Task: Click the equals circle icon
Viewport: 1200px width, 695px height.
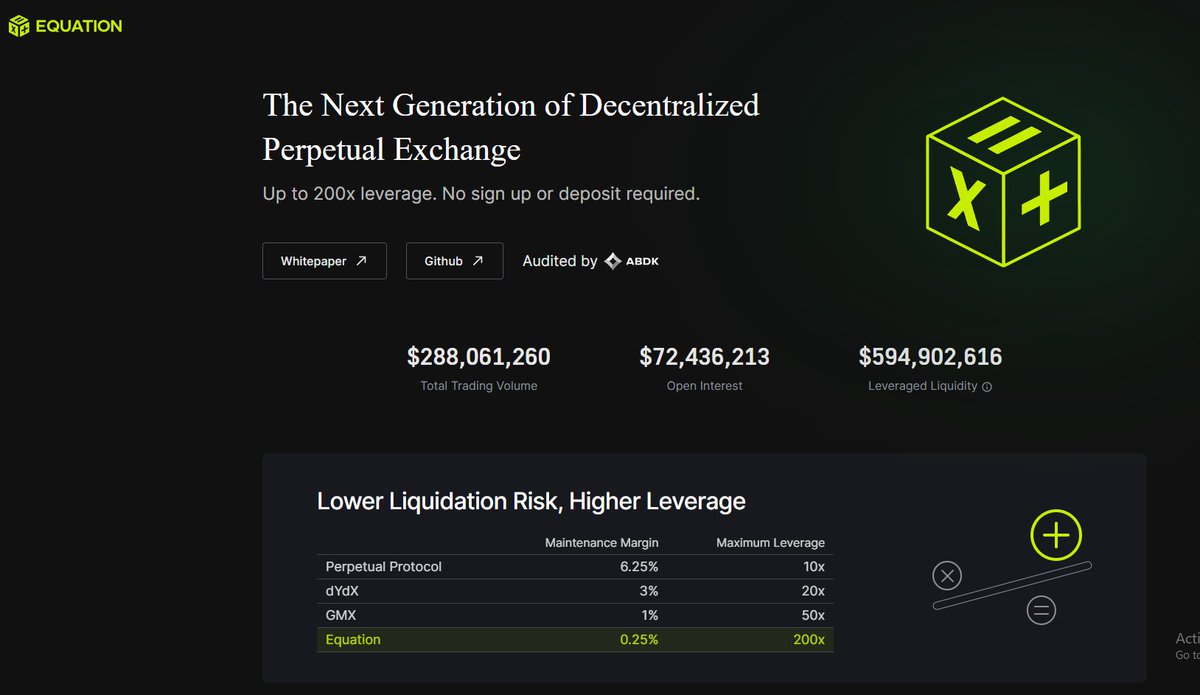Action: click(1041, 610)
